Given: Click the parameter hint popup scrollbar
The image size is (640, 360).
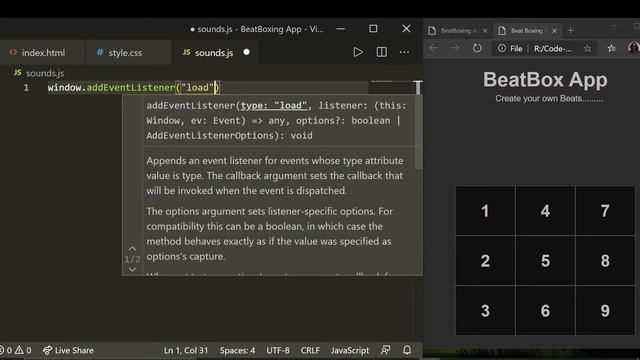Looking at the screenshot, I should [x=418, y=133].
